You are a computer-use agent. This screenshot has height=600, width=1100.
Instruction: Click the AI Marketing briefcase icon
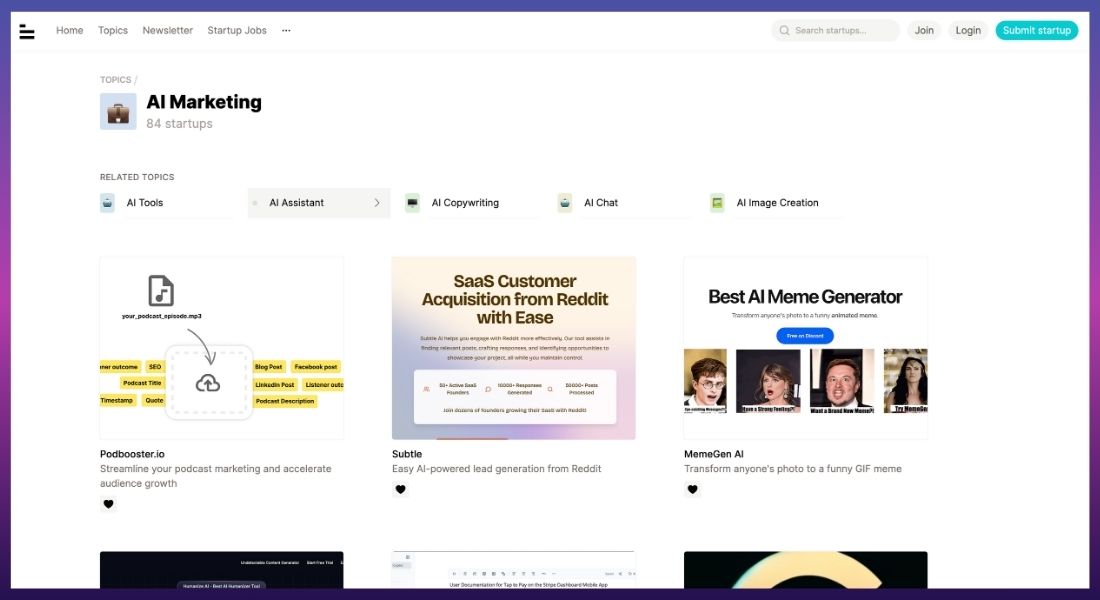(x=118, y=112)
